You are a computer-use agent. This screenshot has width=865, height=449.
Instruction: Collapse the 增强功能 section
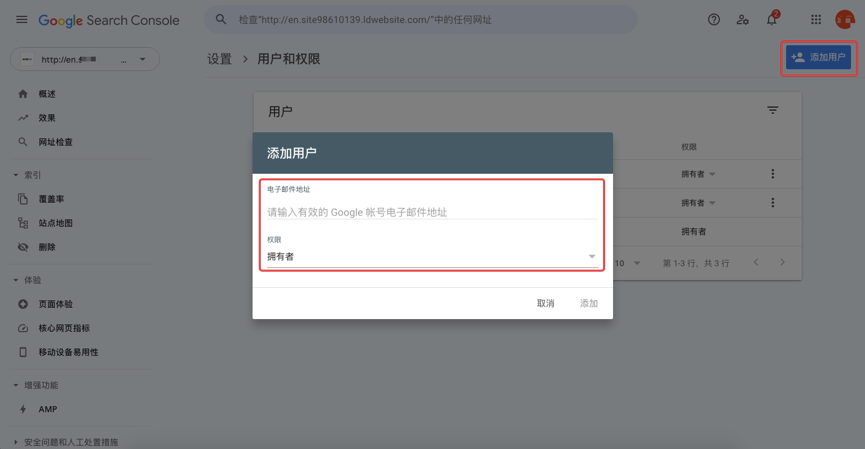tap(36, 385)
